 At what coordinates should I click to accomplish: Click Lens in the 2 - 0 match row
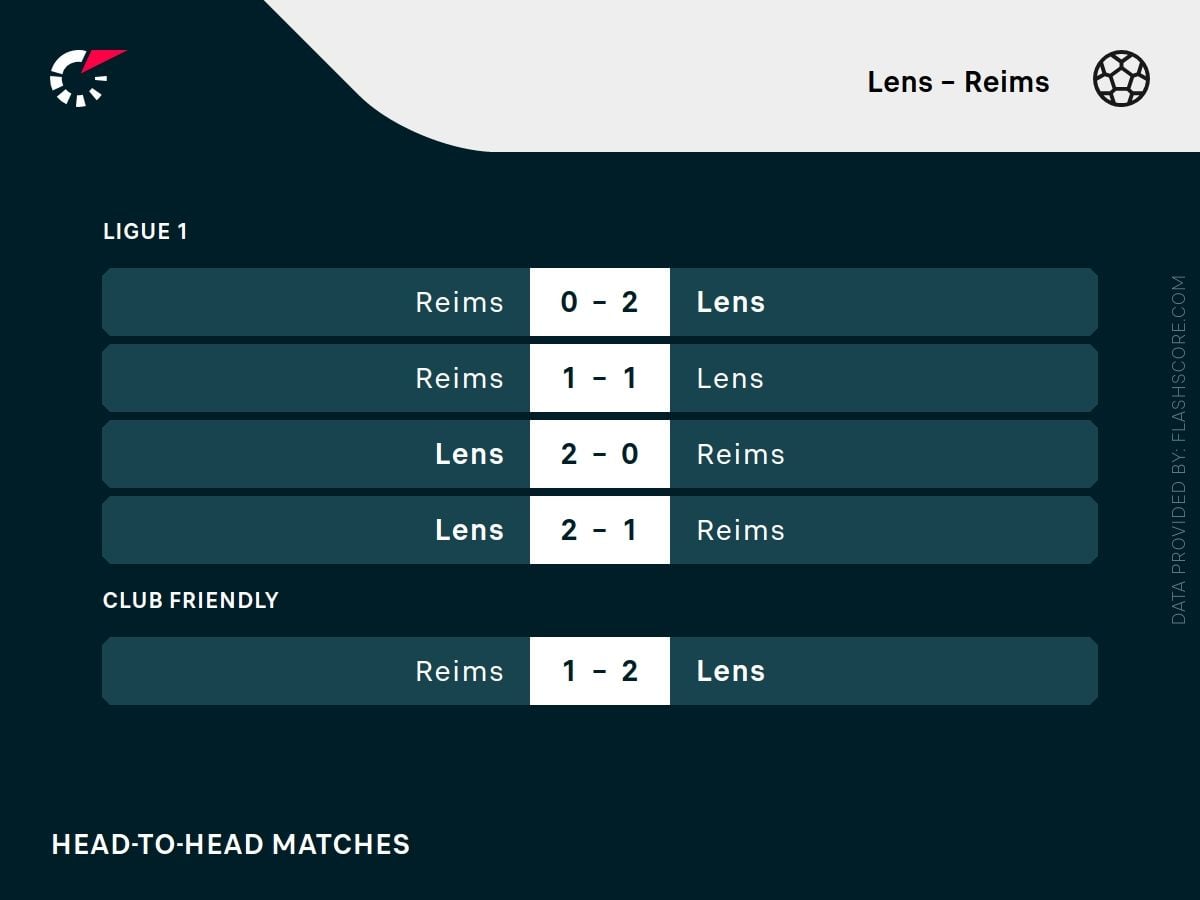[469, 454]
